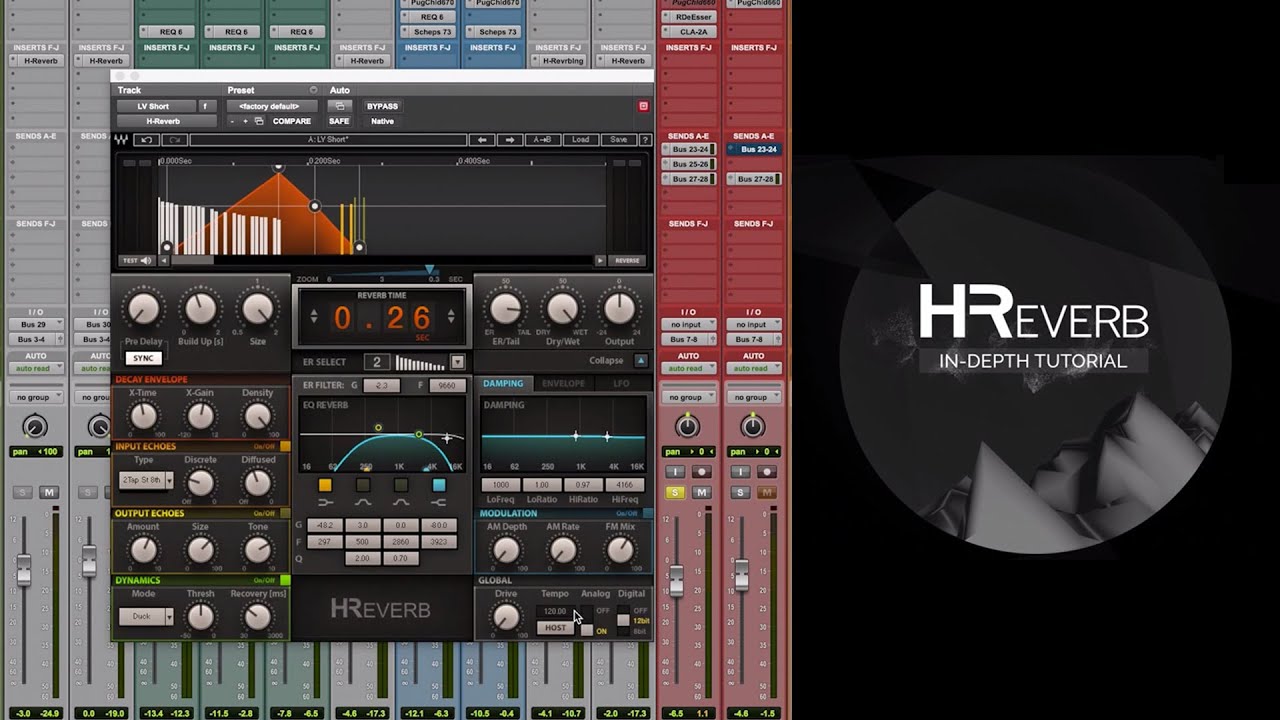Switch to the ENVELOPE tab
The width and height of the screenshot is (1280, 720).
point(563,383)
